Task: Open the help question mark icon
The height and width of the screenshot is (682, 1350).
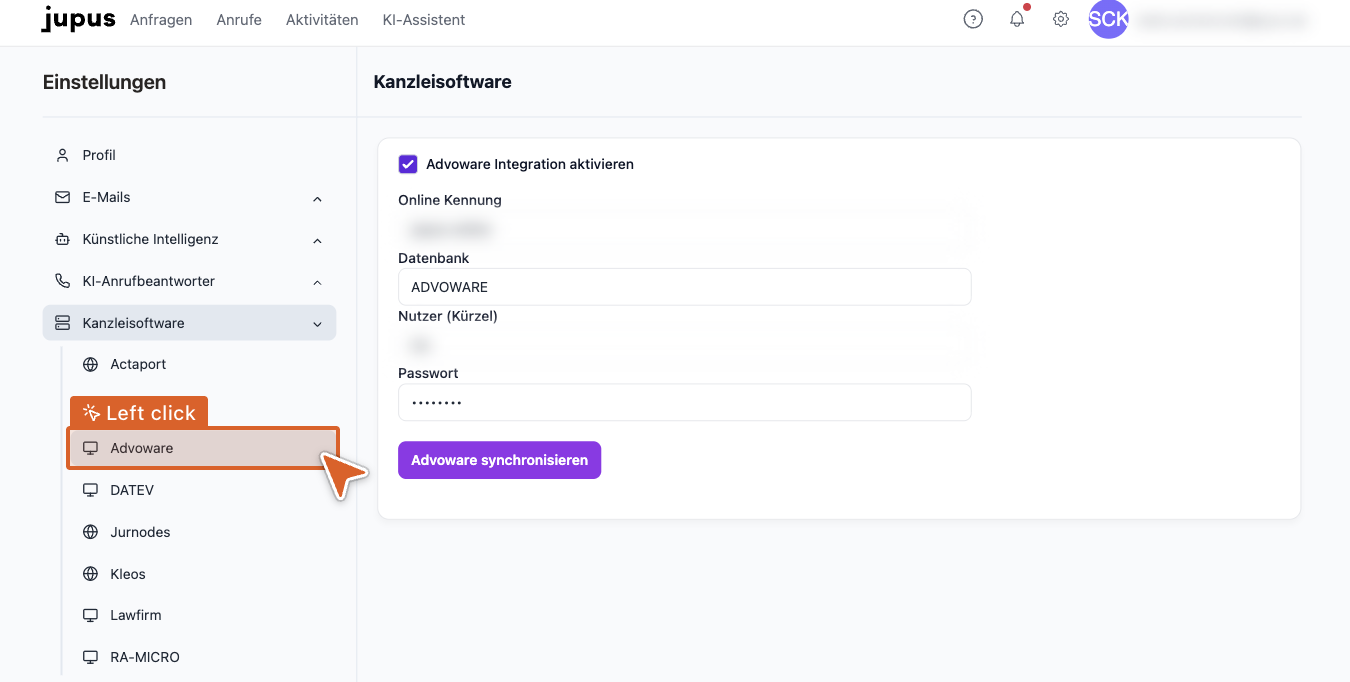Action: coord(973,19)
